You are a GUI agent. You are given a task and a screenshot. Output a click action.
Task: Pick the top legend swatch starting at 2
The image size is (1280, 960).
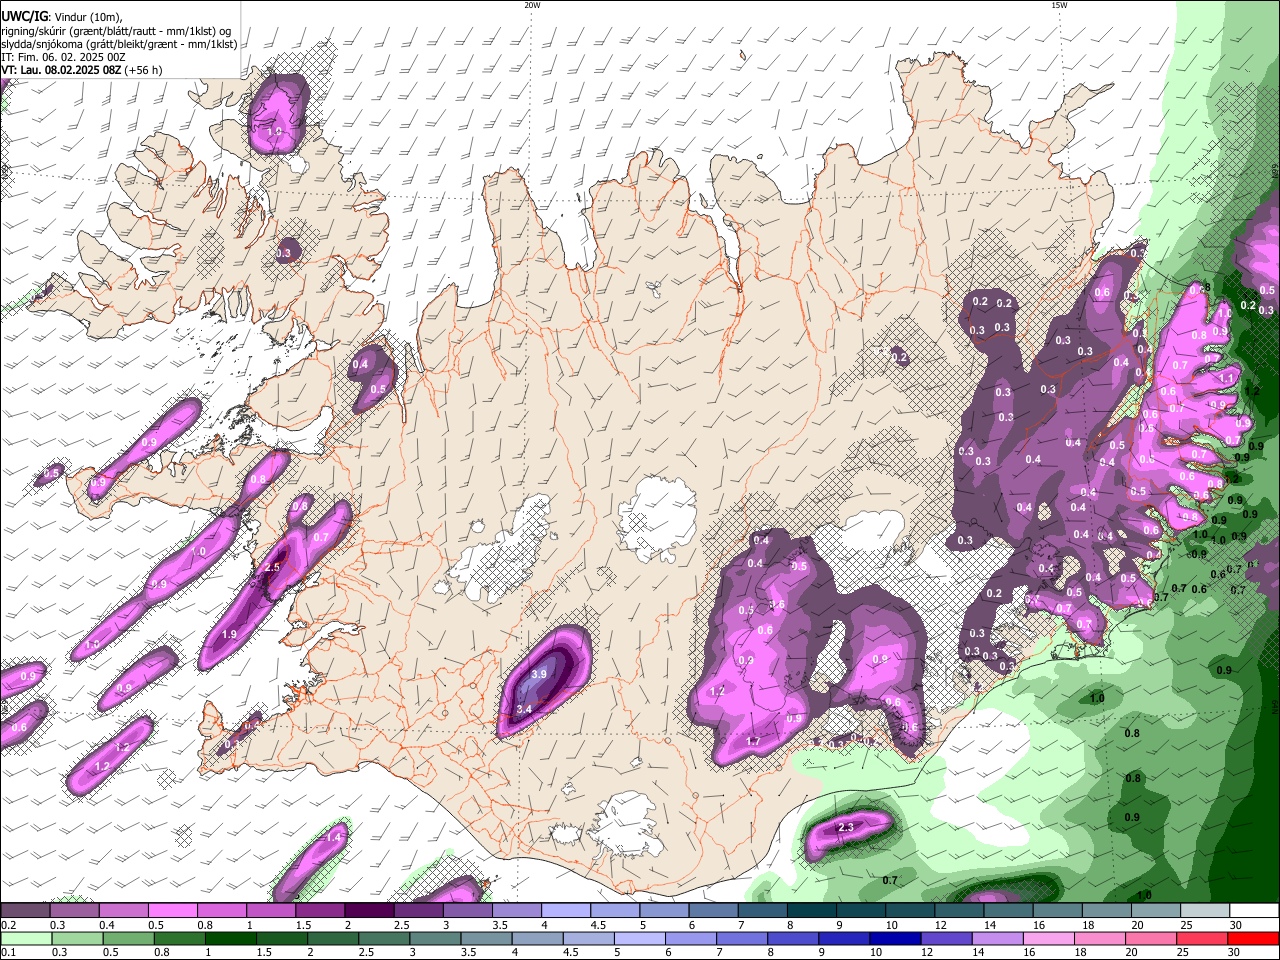[x=369, y=911]
